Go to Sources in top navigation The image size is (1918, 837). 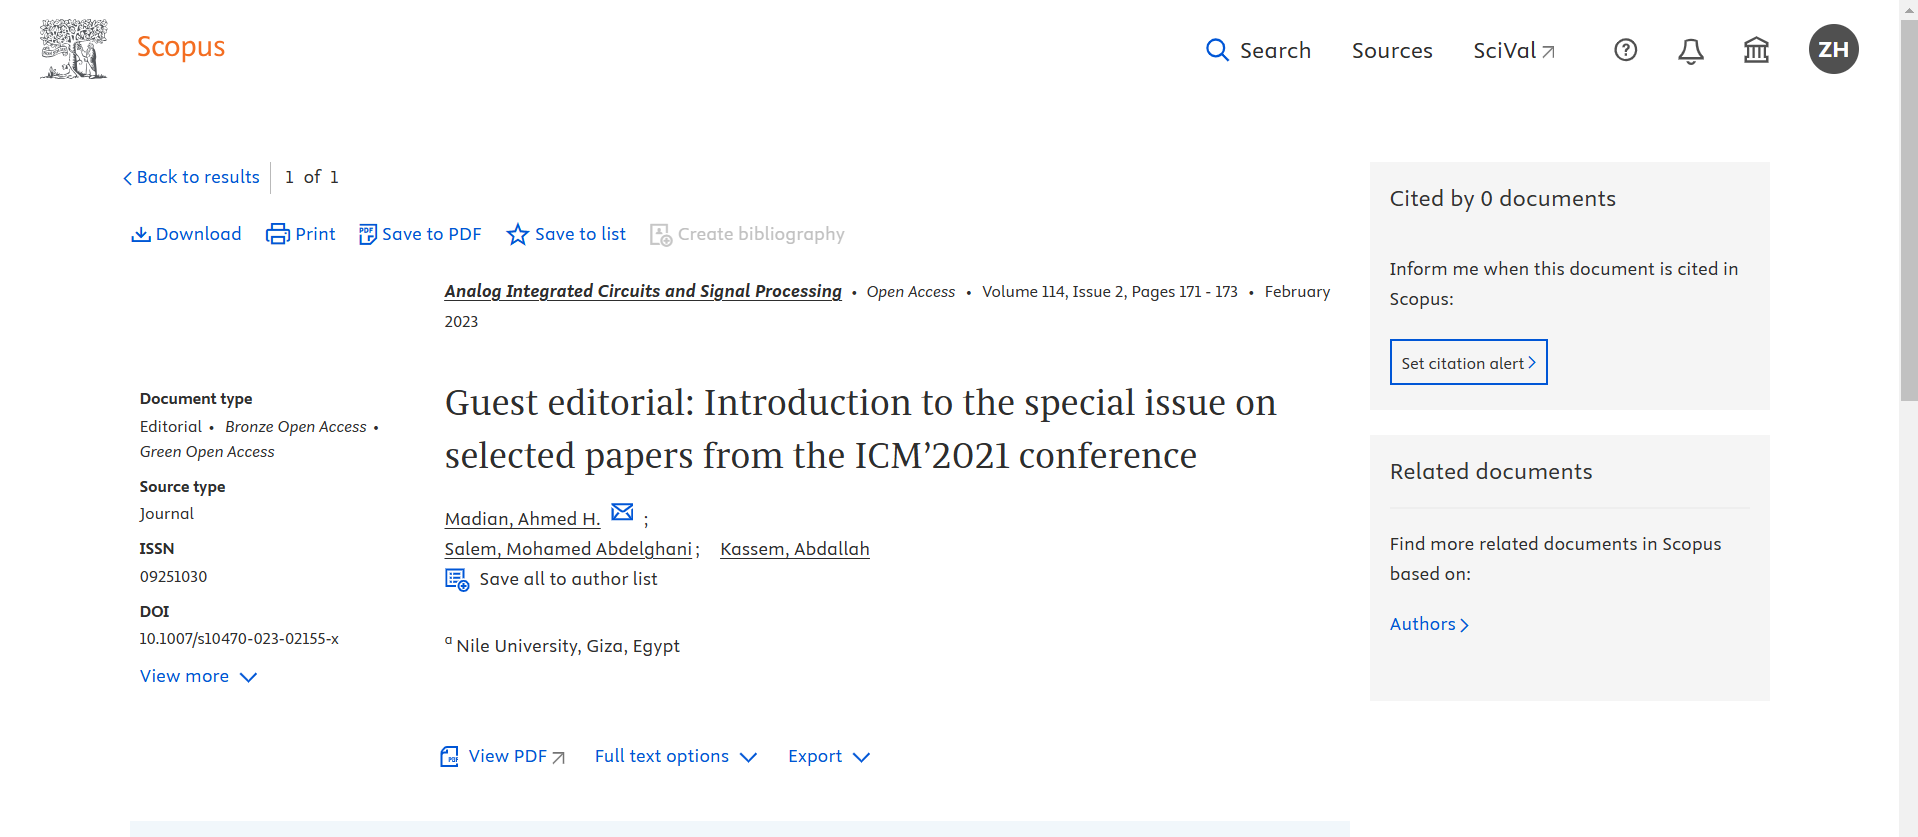click(1391, 50)
